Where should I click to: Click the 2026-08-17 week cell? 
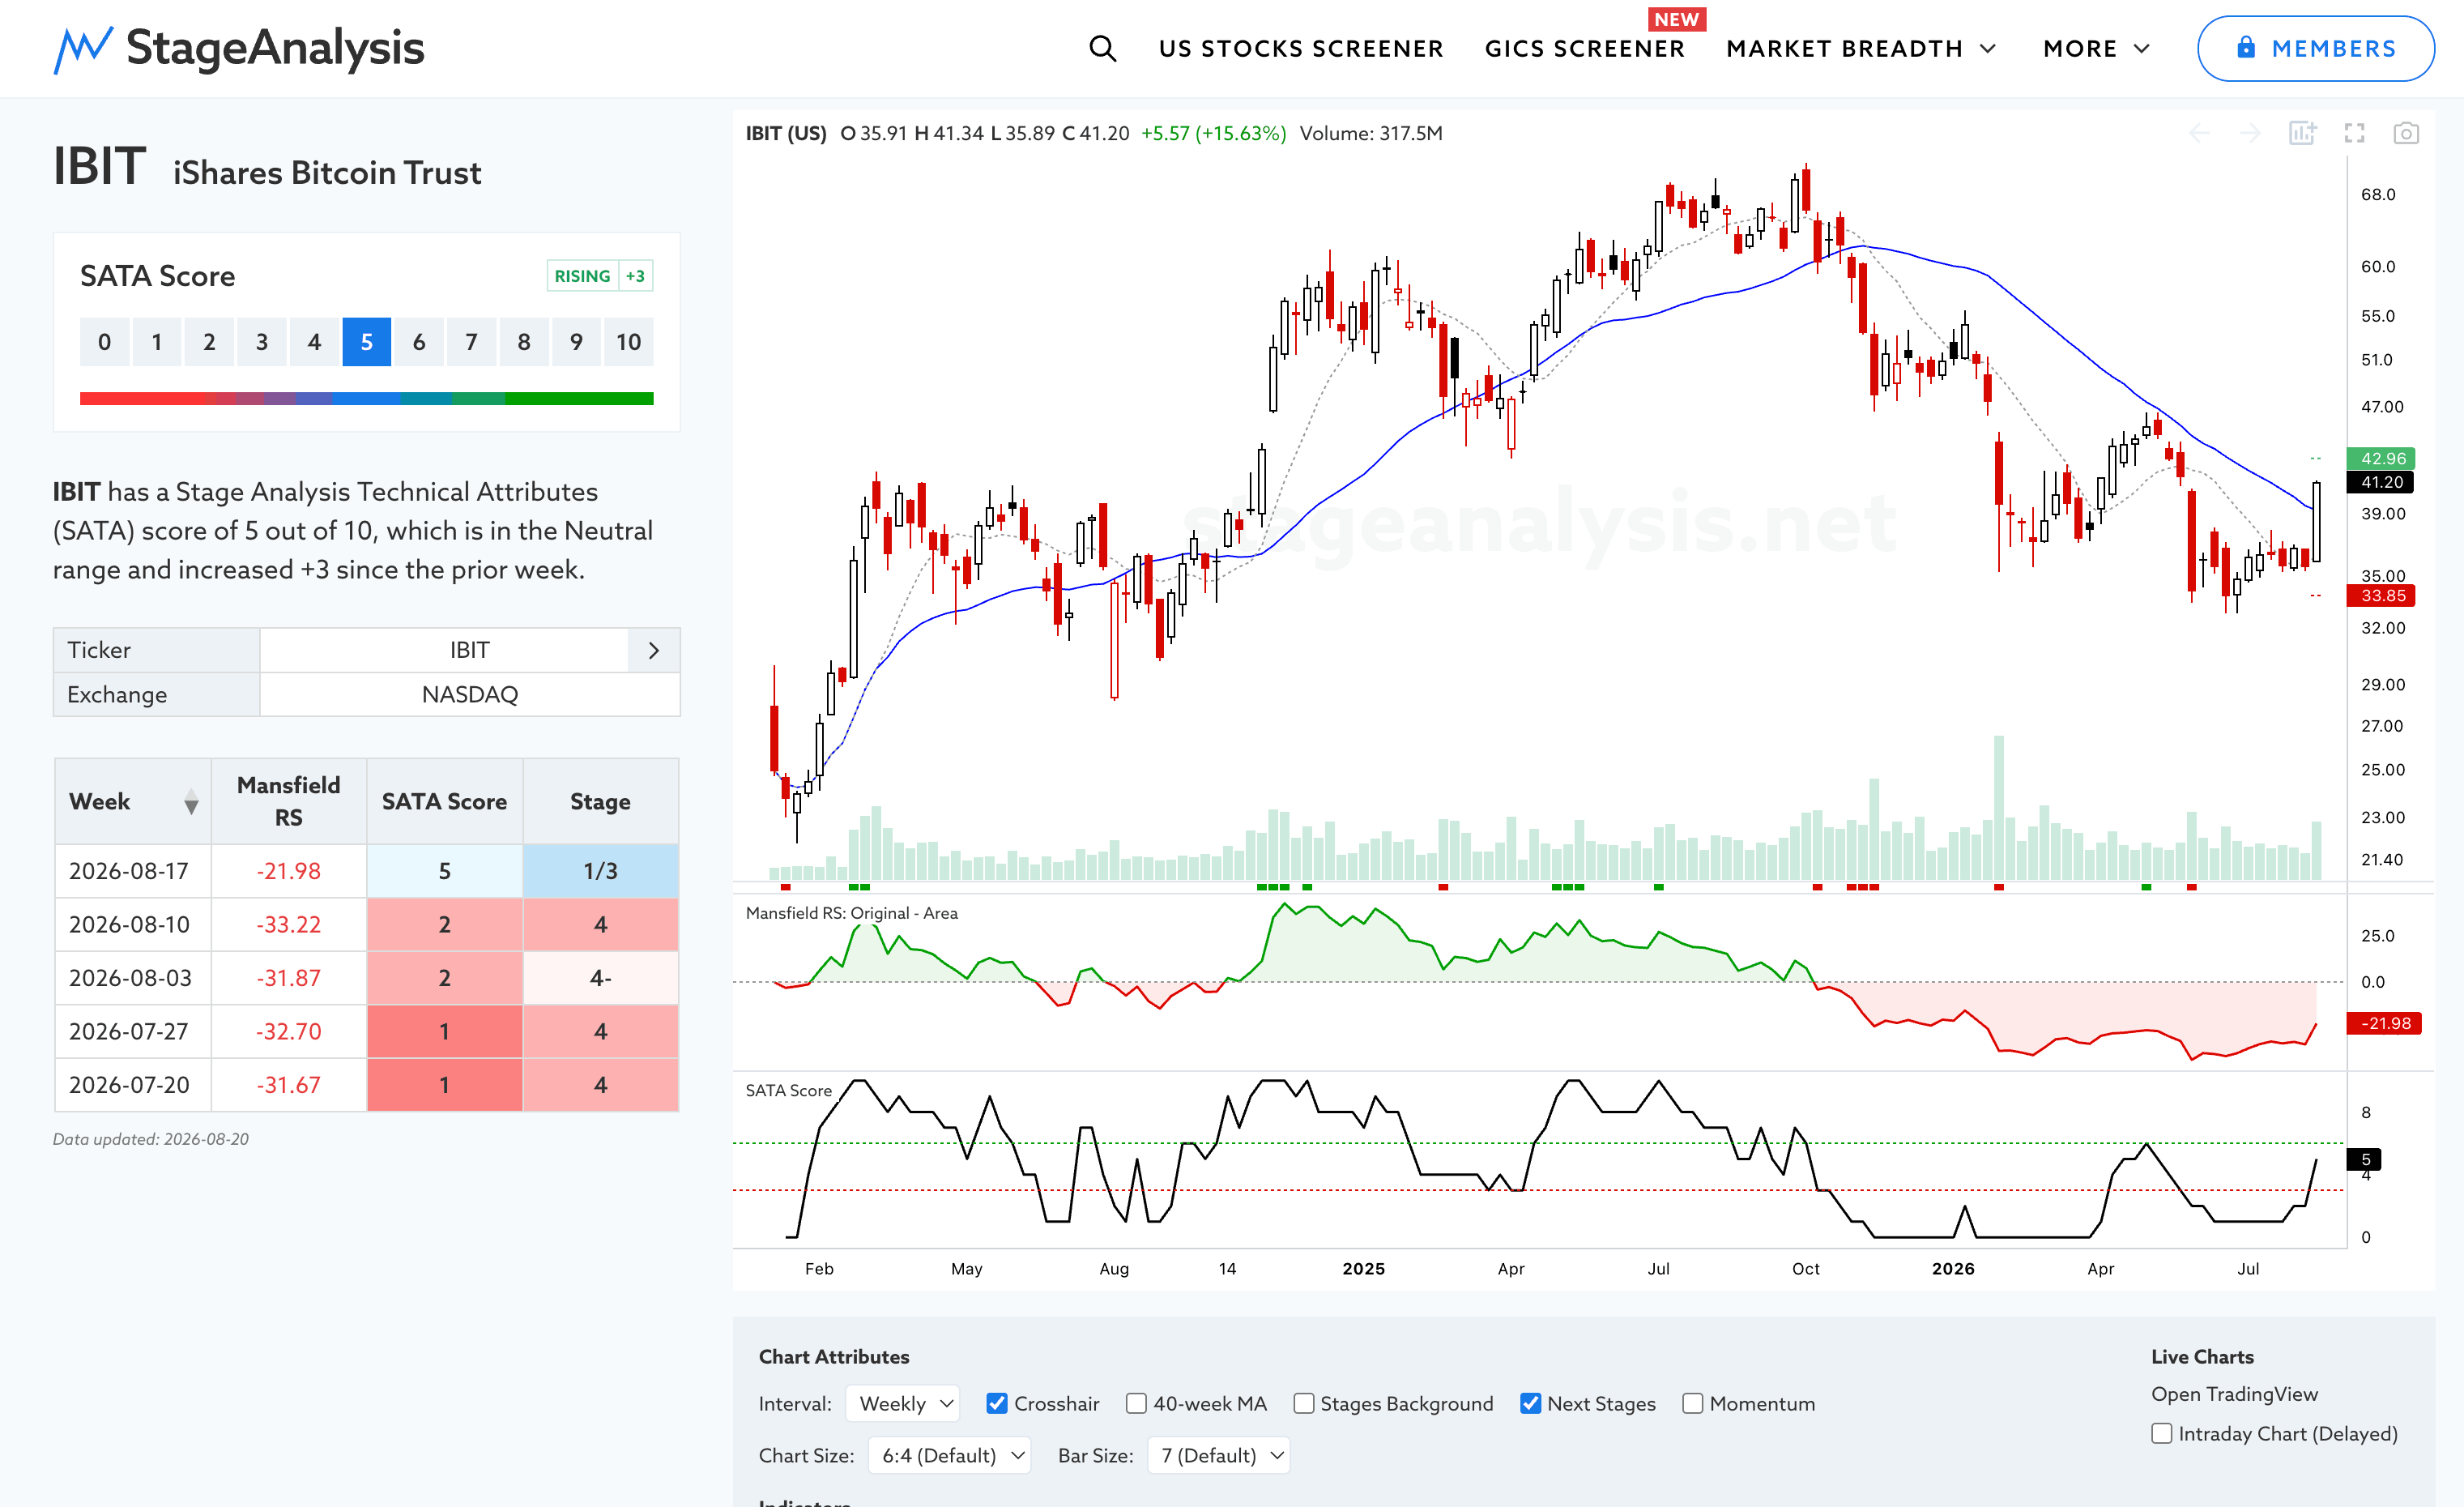[x=133, y=871]
